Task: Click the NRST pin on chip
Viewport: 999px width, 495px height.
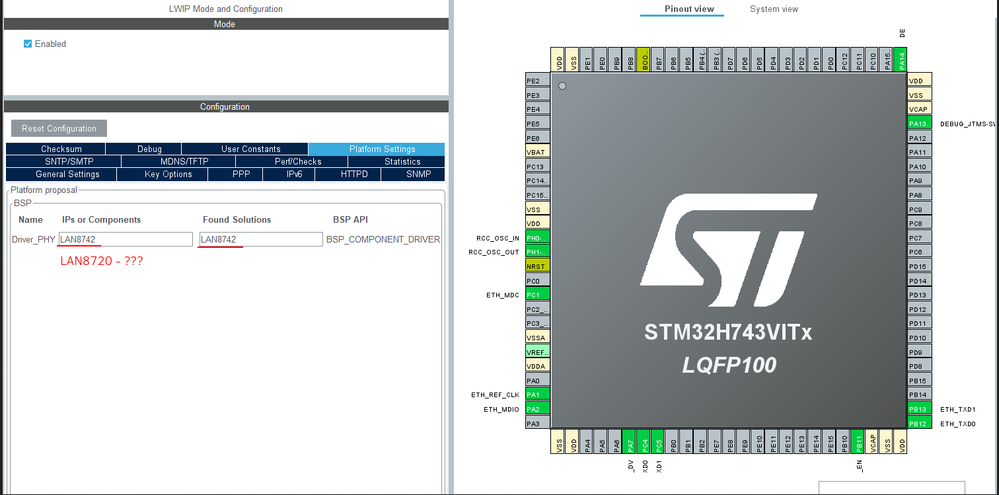Action: (x=537, y=266)
